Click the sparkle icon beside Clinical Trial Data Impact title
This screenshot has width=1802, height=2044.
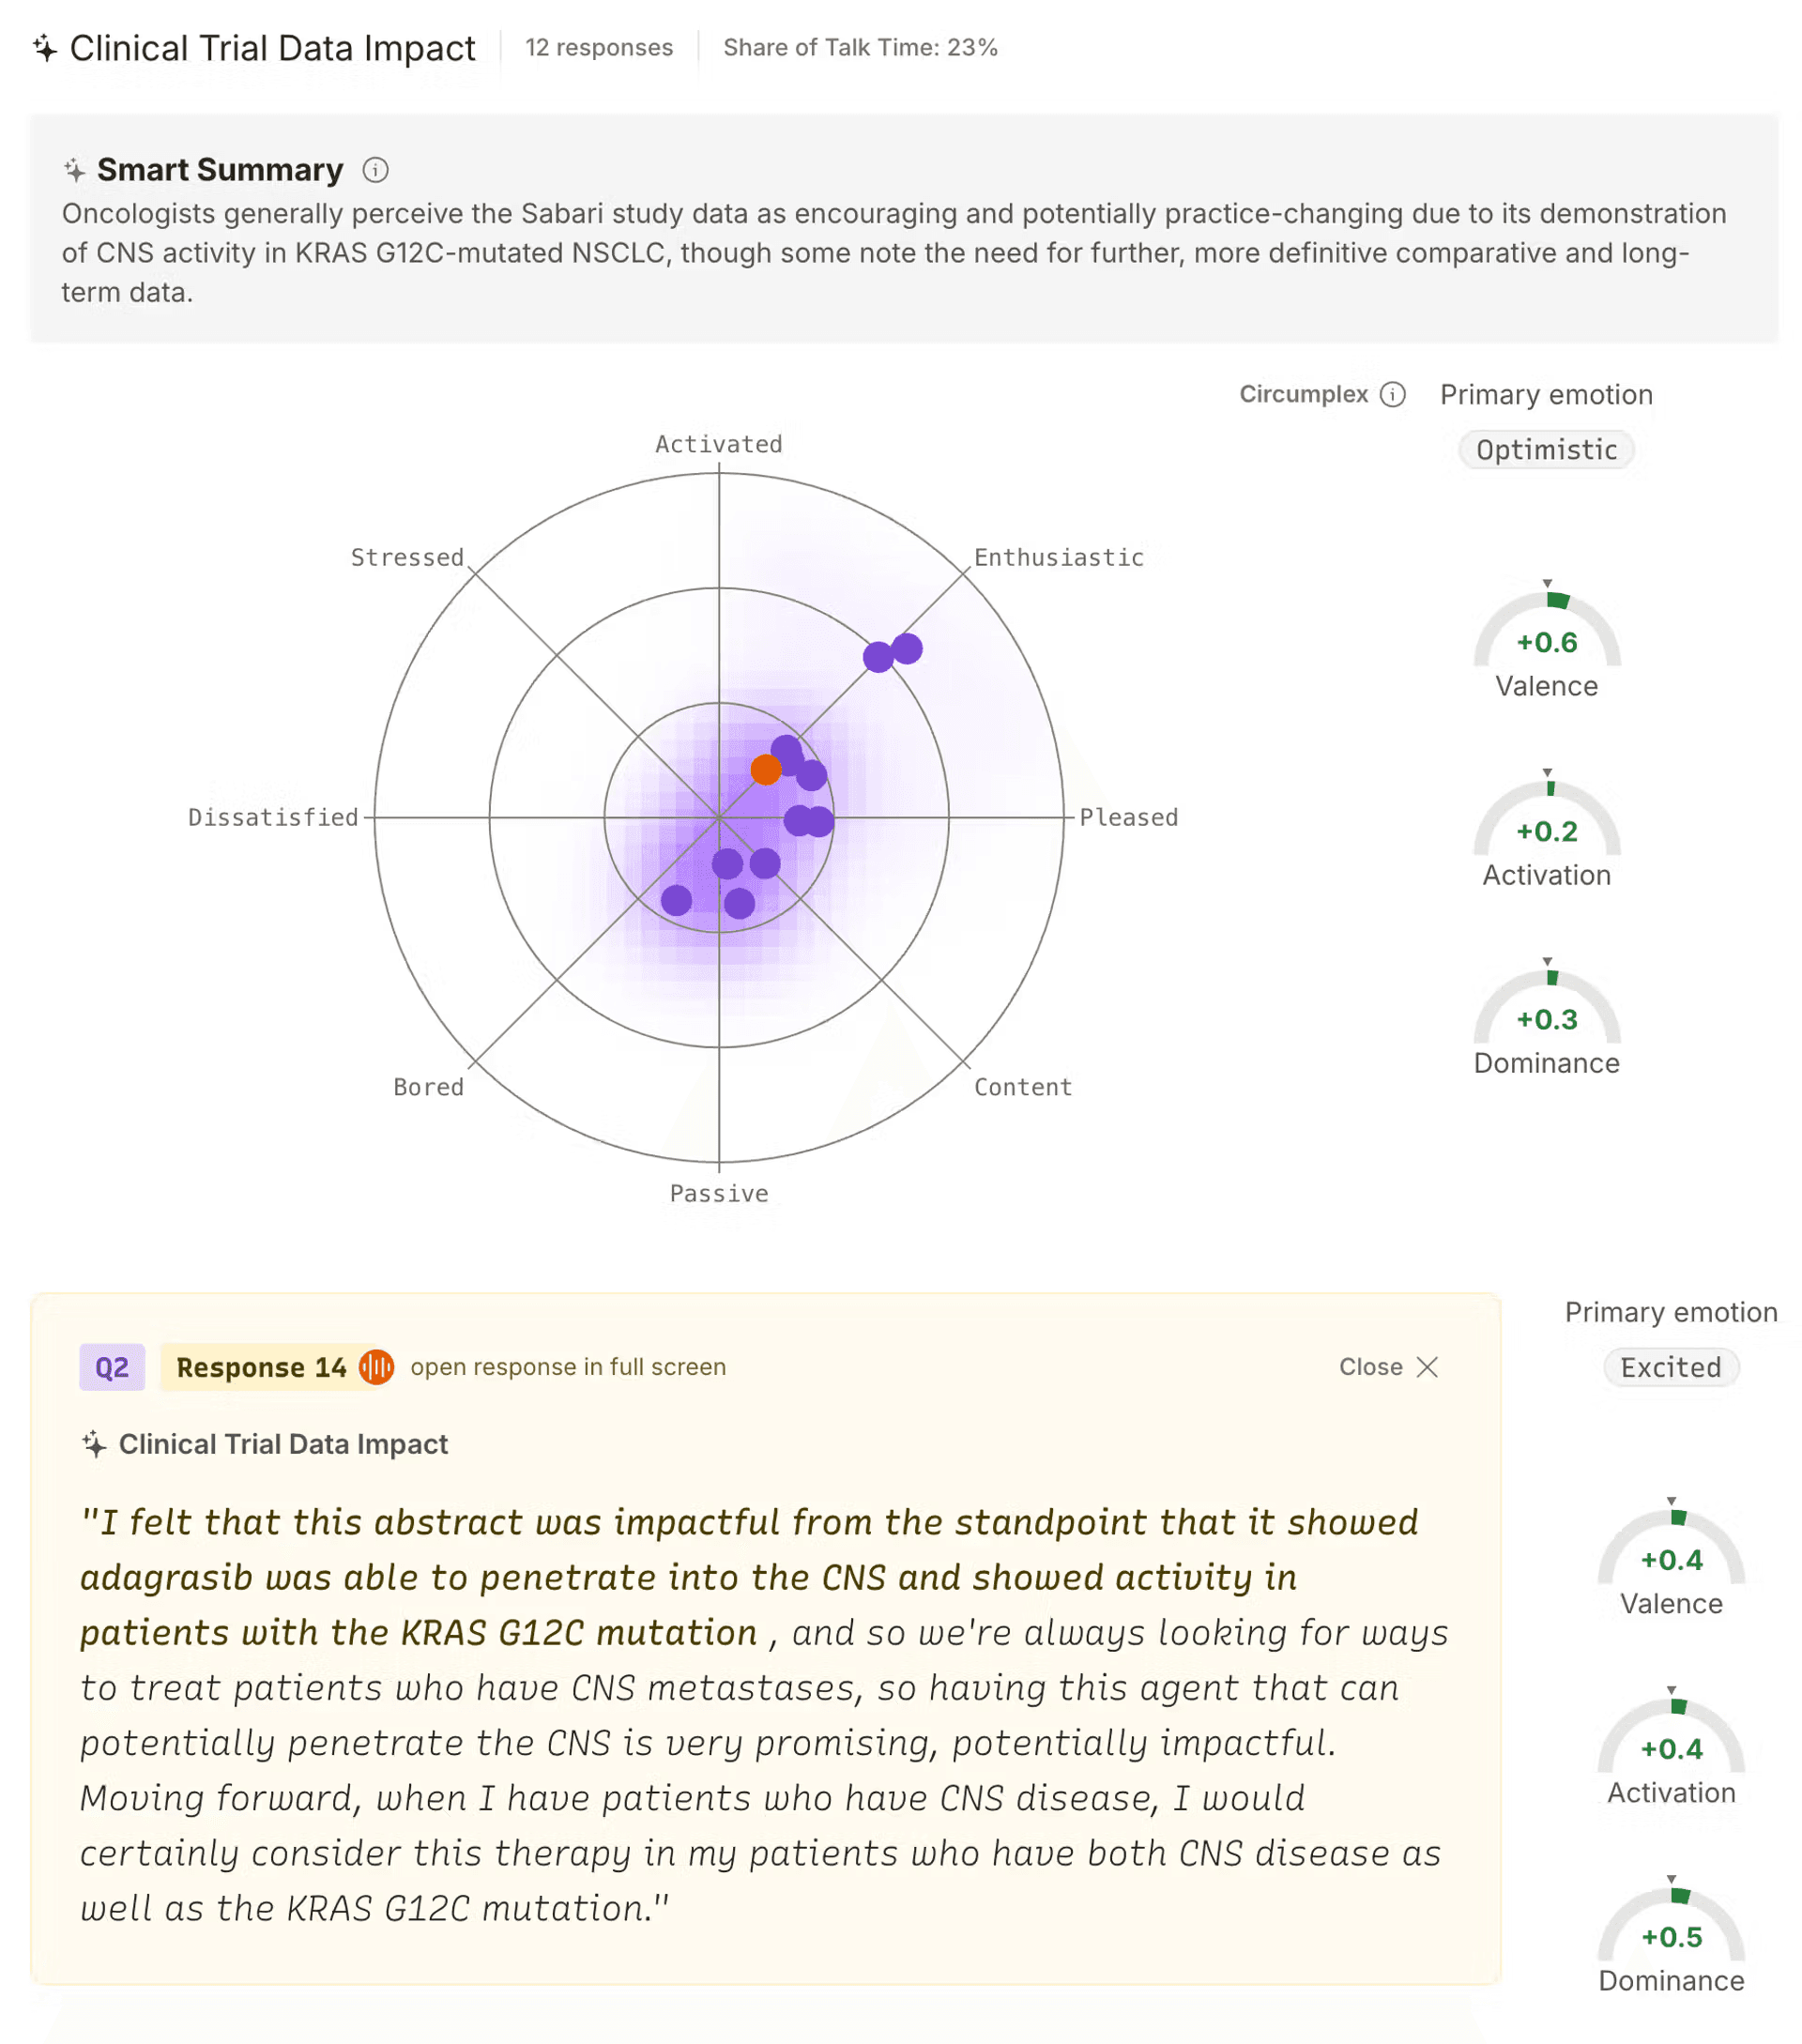[44, 46]
